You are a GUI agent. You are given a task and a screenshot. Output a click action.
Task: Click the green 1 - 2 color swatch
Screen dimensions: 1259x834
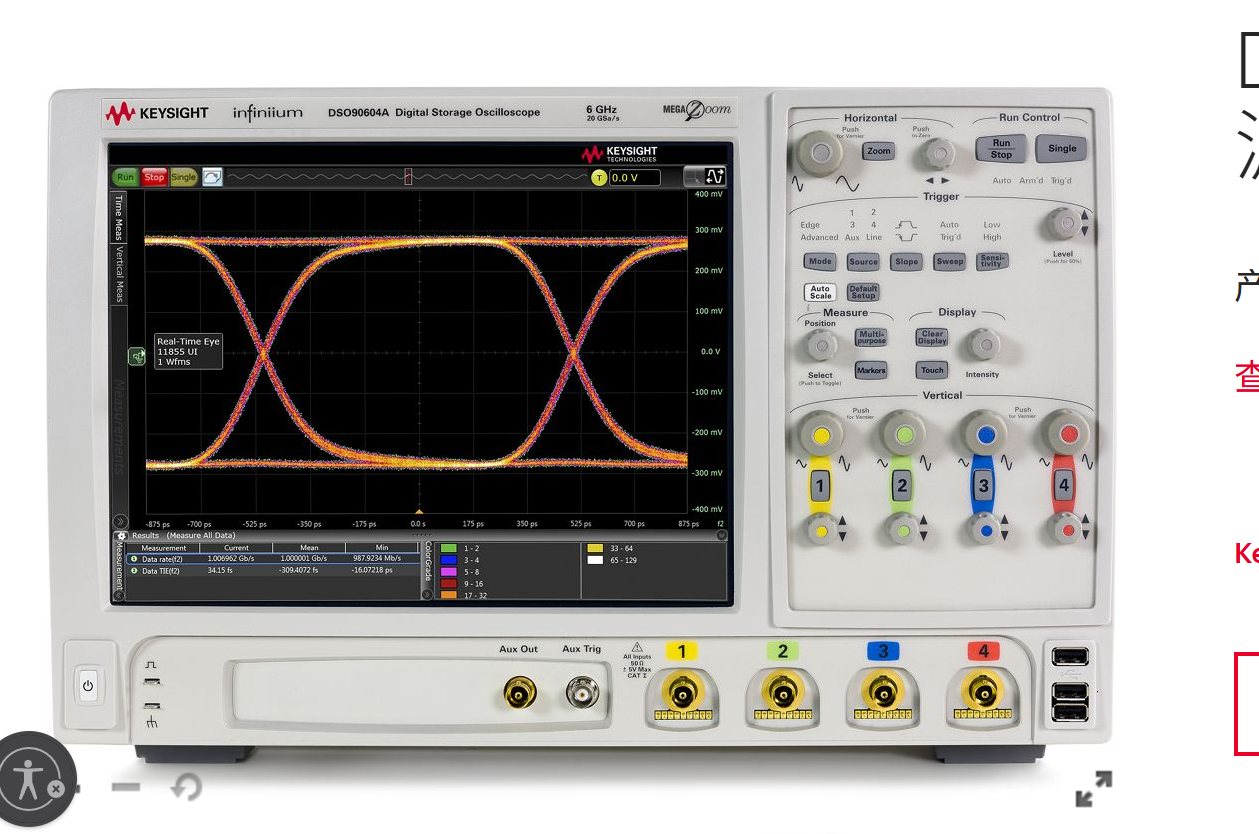tap(448, 549)
